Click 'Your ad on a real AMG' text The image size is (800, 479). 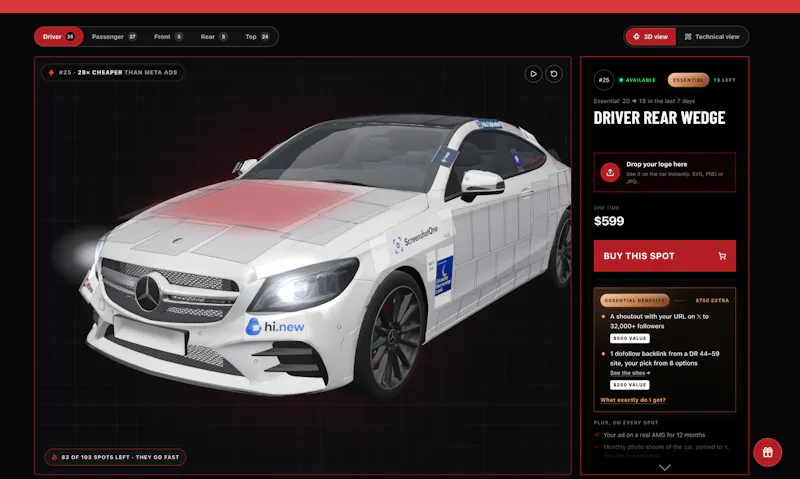654,435
